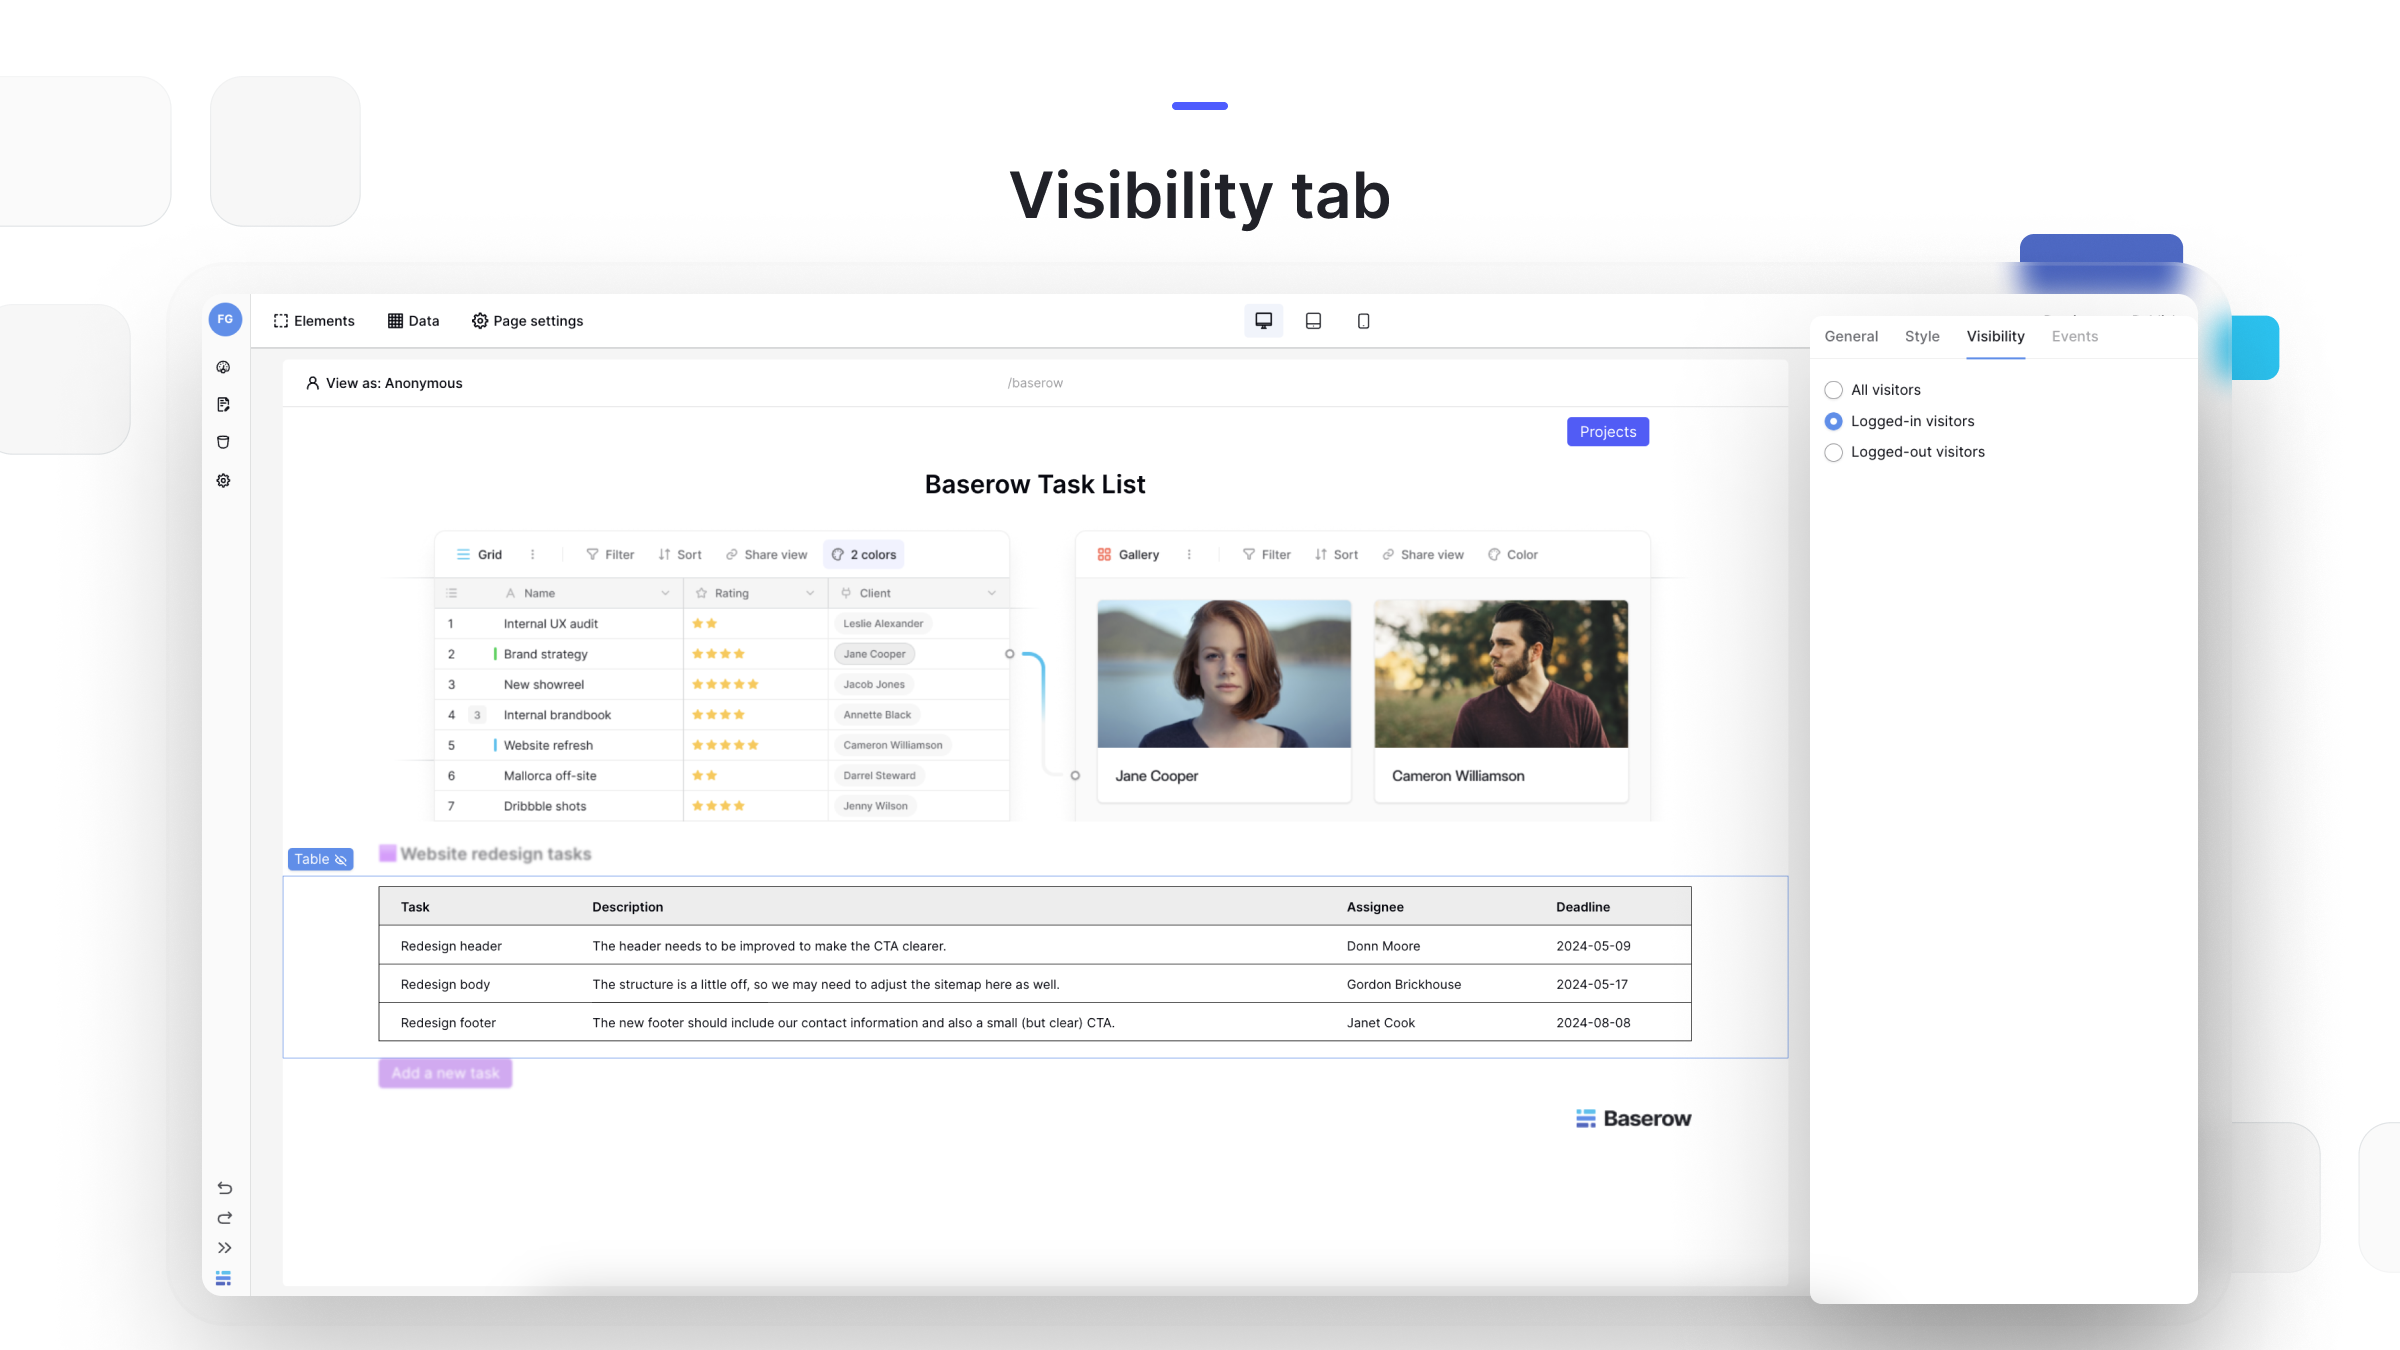Switch to the Events tab
Screen dimensions: 2400x1350
(2074, 336)
